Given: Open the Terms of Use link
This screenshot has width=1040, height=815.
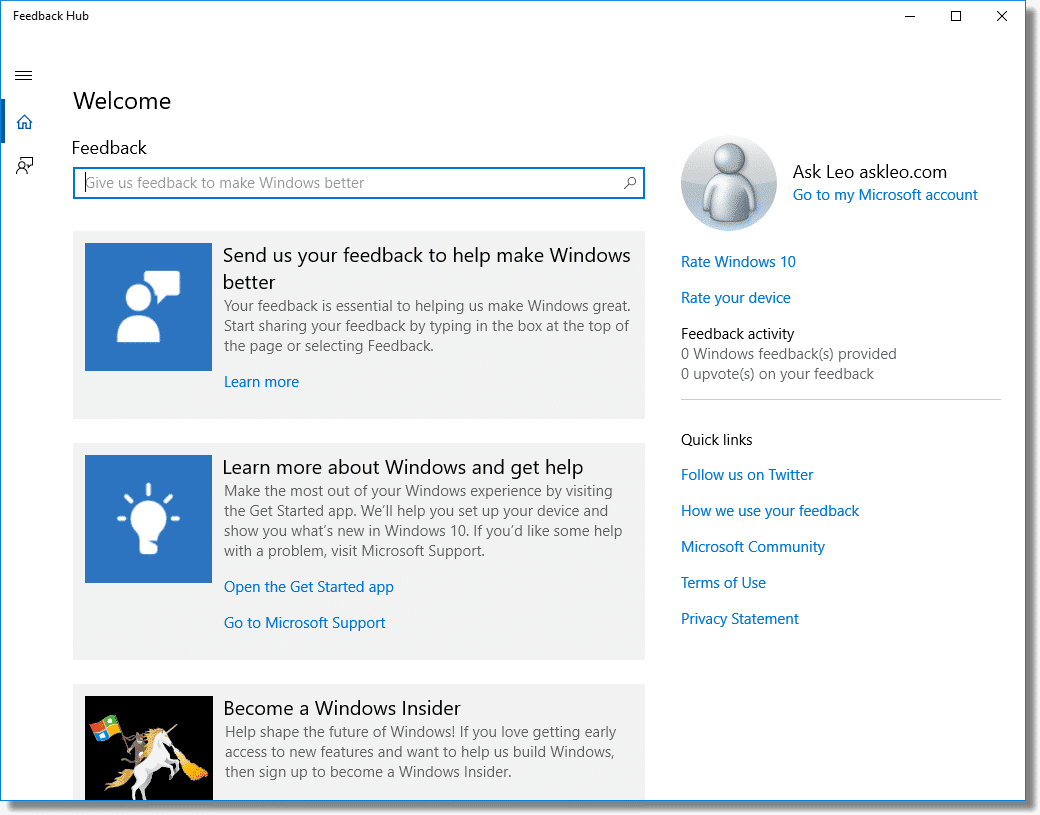Looking at the screenshot, I should [723, 583].
